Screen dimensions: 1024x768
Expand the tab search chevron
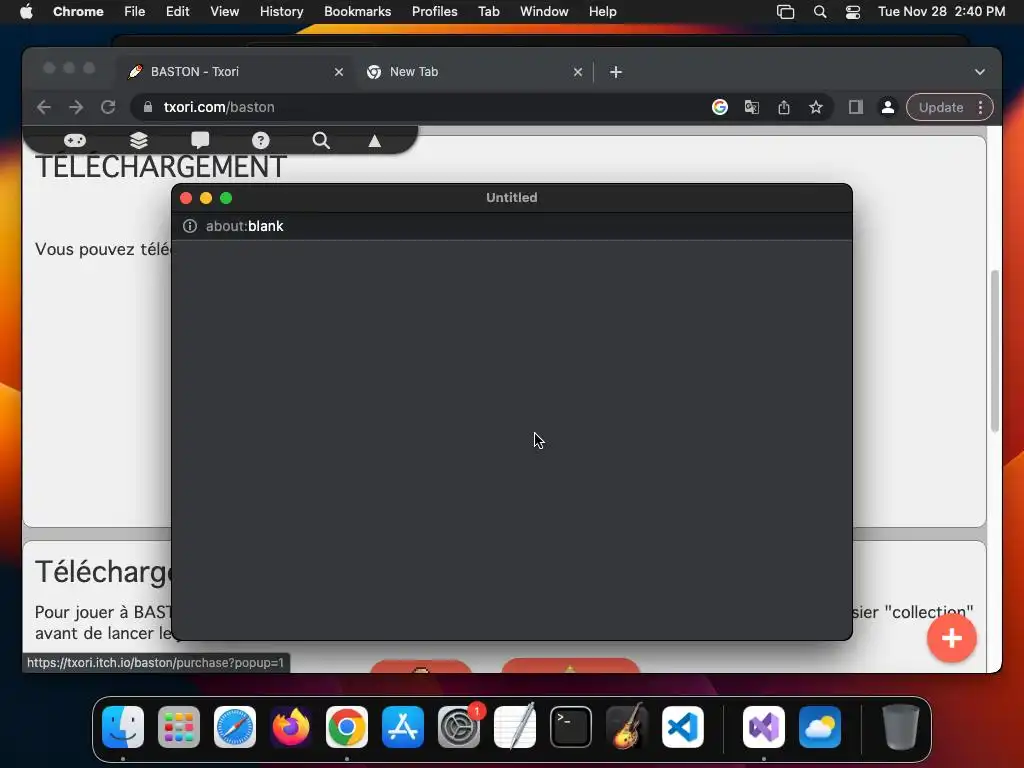[980, 72]
